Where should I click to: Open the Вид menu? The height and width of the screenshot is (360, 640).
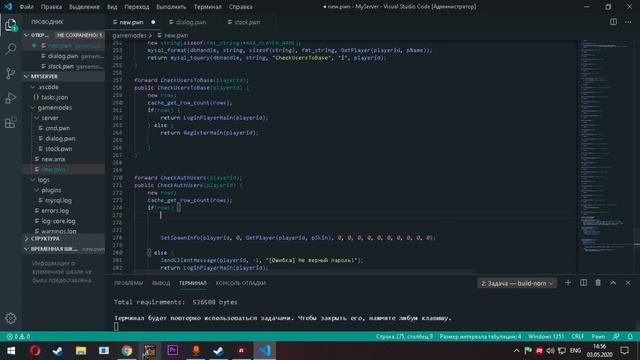(x=112, y=7)
